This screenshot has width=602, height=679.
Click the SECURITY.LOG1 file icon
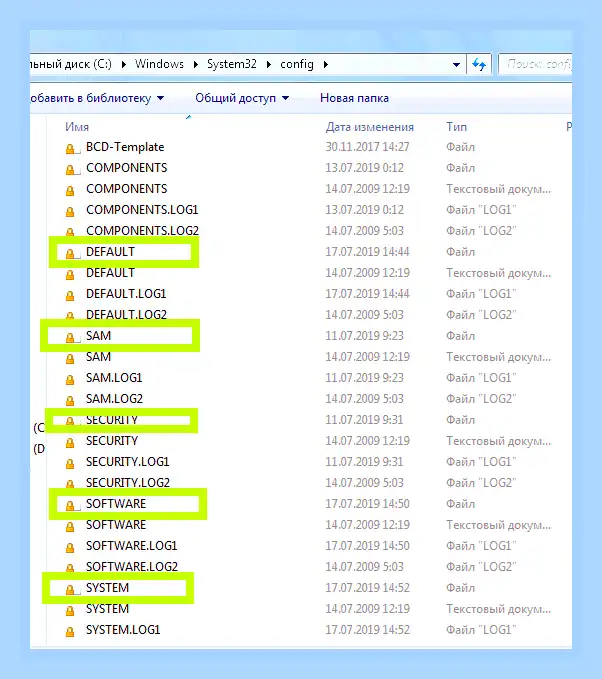[70, 464]
